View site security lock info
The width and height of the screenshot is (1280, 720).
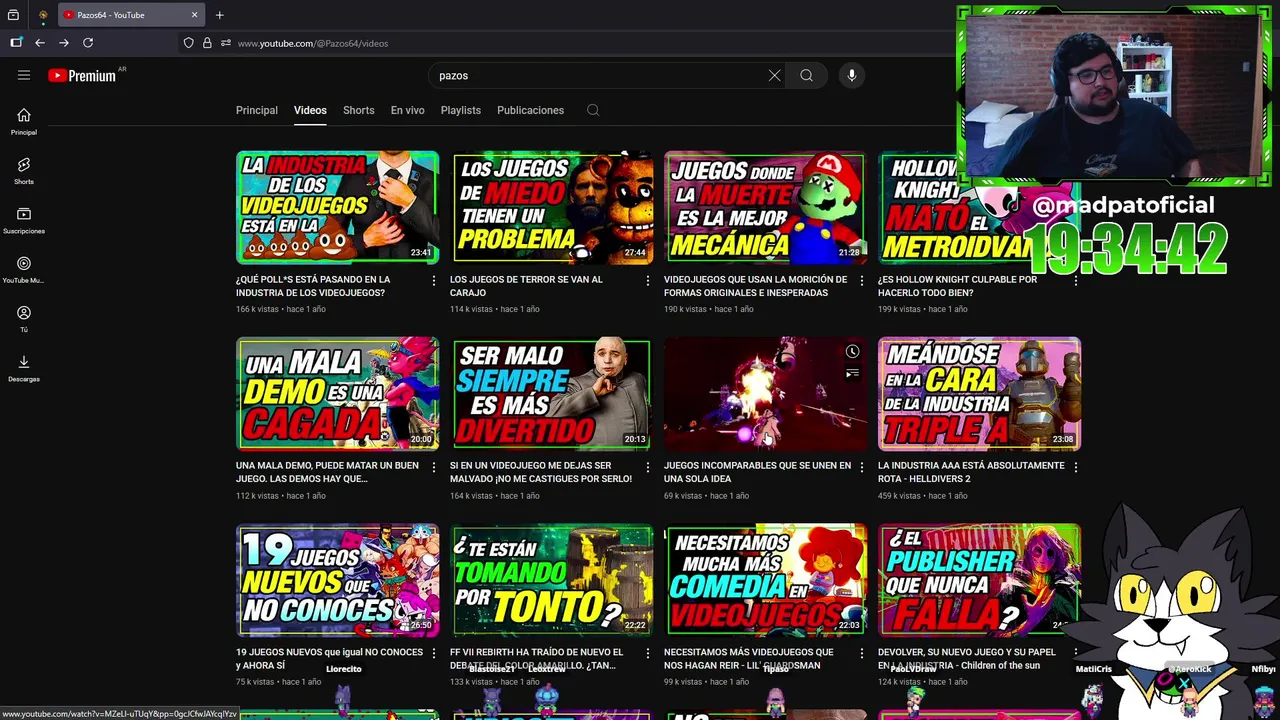click(207, 43)
